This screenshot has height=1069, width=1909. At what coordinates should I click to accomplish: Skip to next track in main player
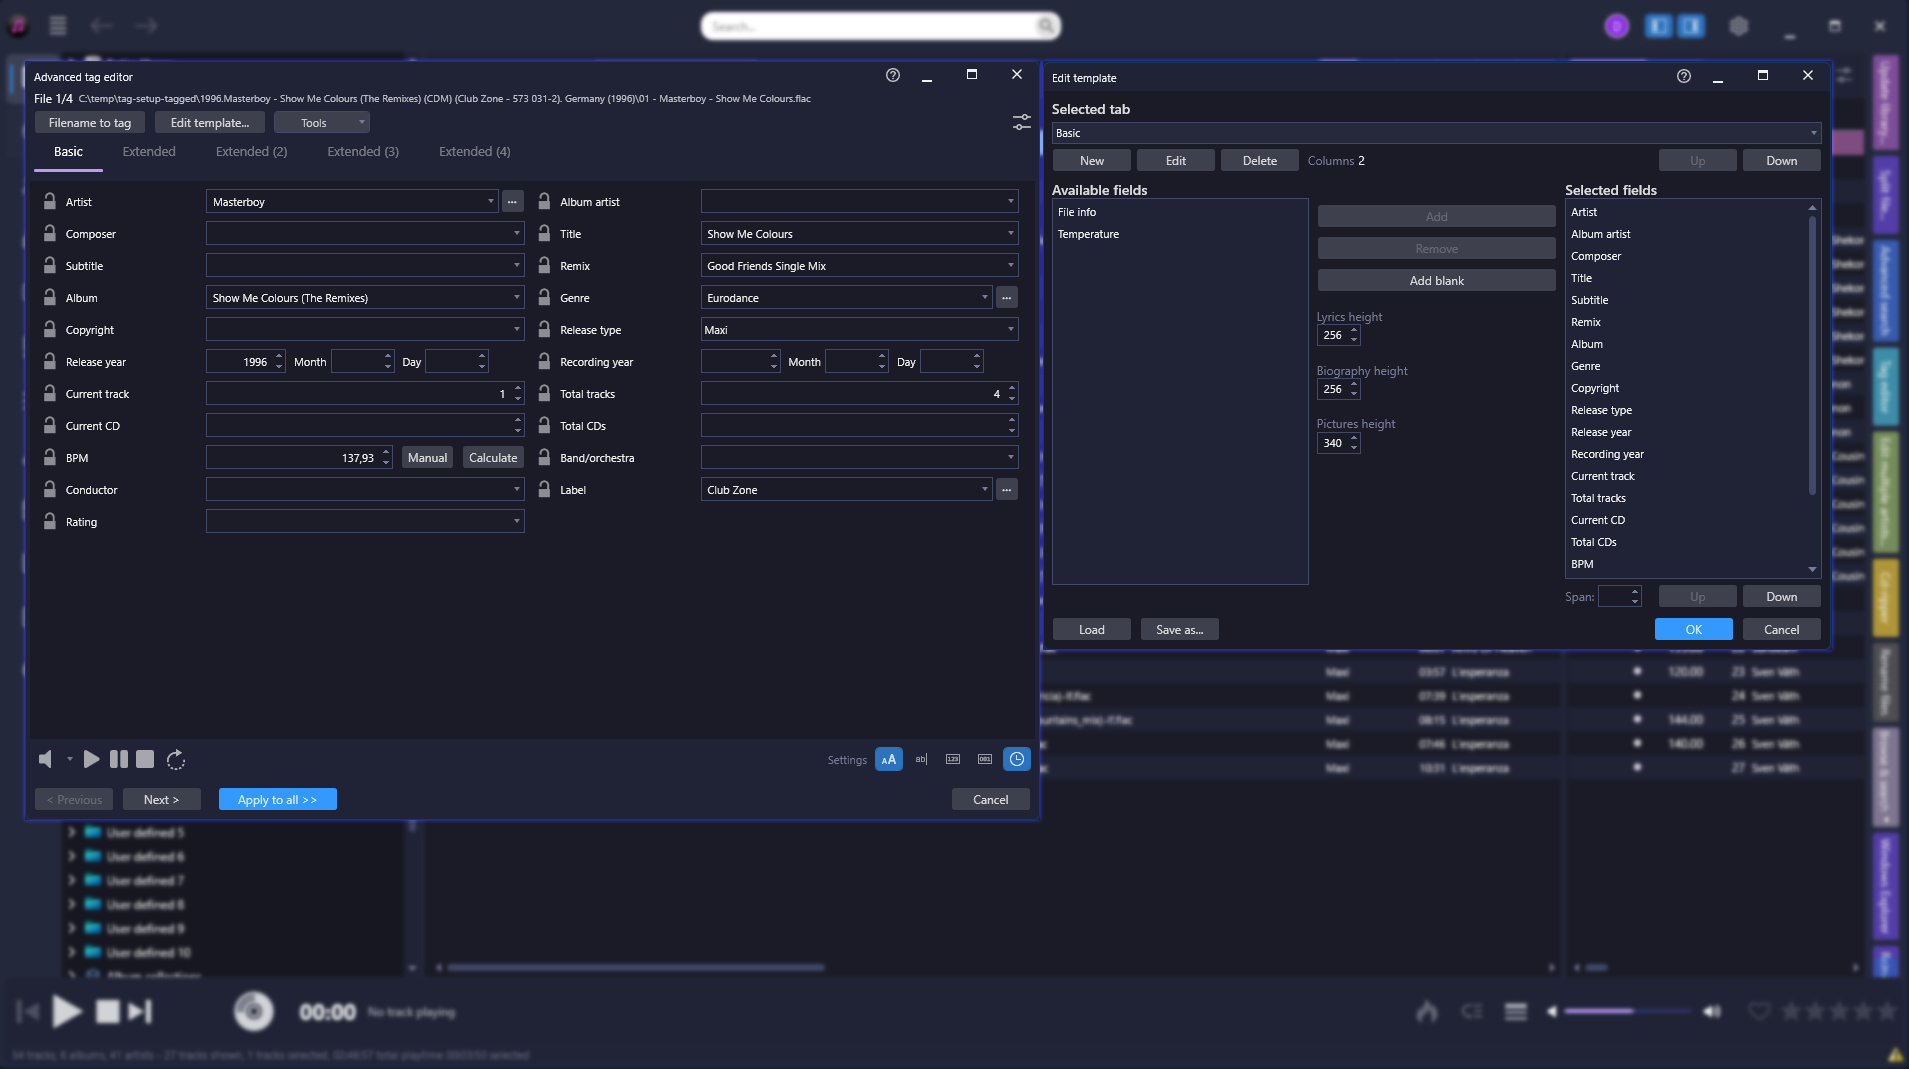point(140,1012)
